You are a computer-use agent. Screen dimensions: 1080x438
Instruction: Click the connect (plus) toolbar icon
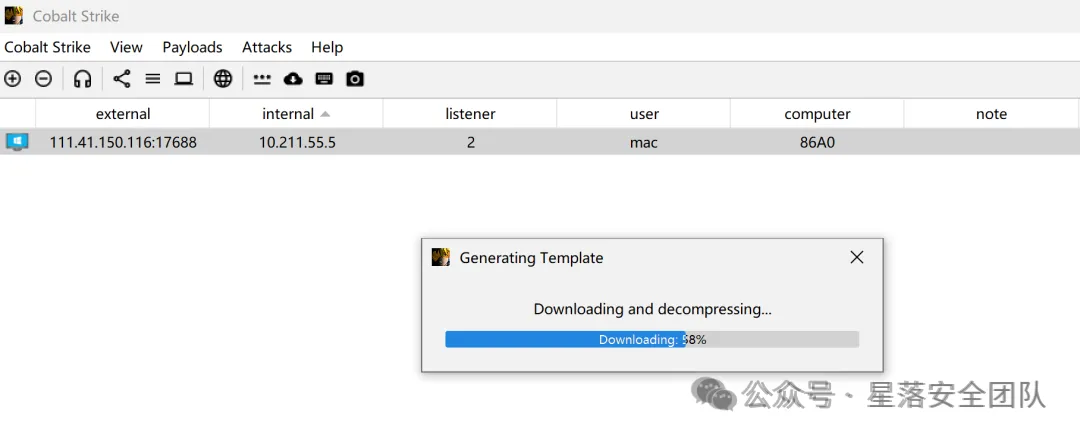(x=13, y=79)
